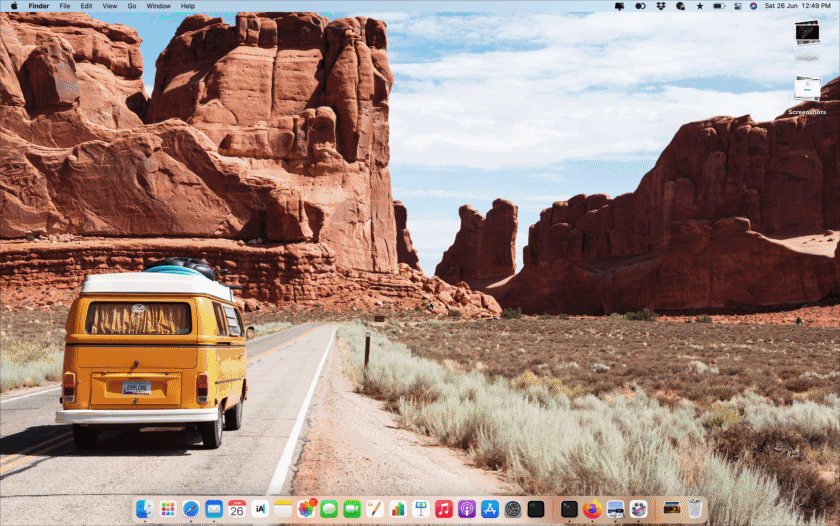Open Launchpad in the Dock
Viewport: 840px width, 526px height.
tap(168, 509)
